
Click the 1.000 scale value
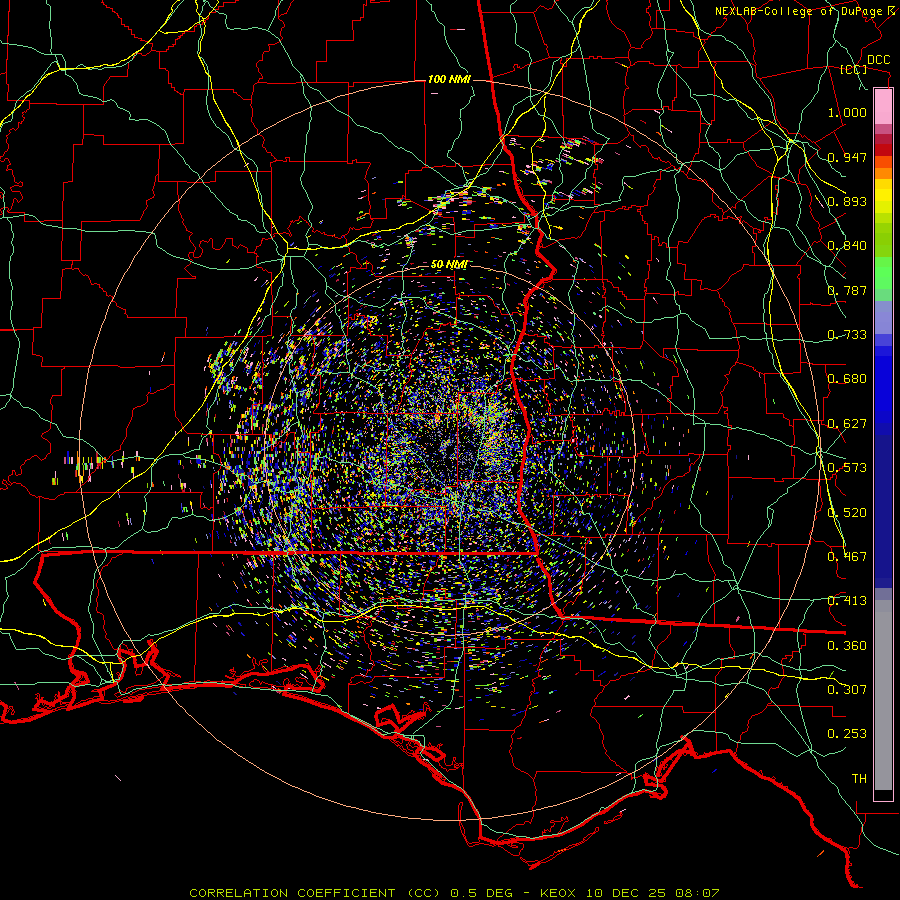(847, 112)
